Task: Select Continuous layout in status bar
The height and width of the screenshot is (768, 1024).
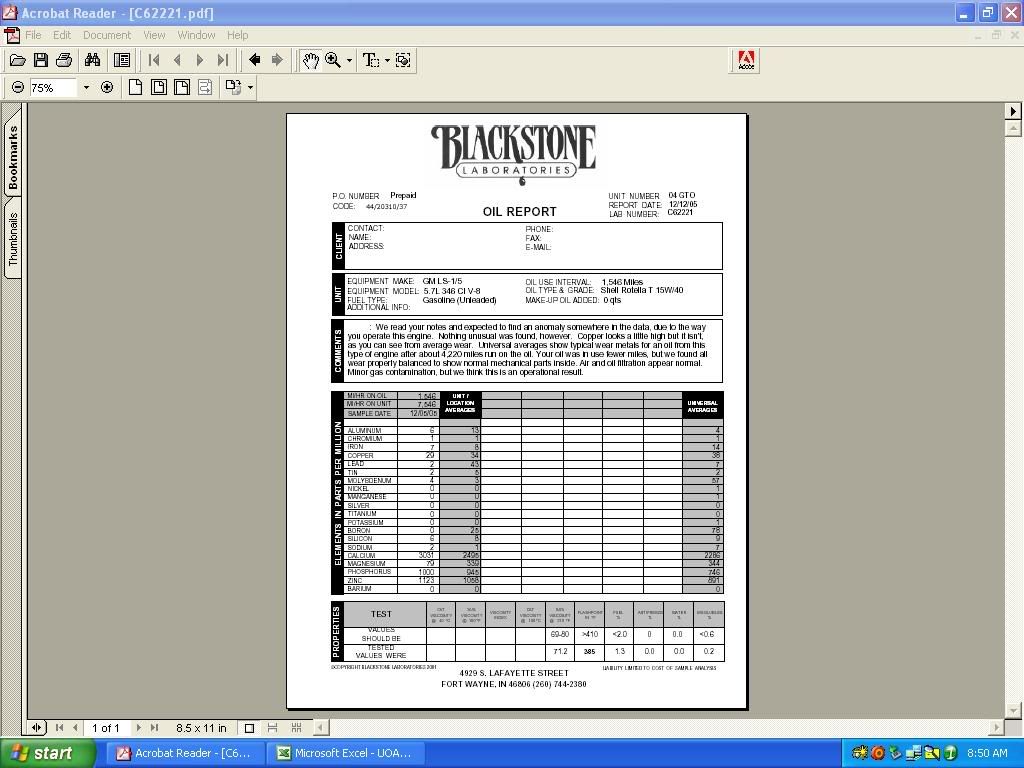Action: (x=272, y=728)
